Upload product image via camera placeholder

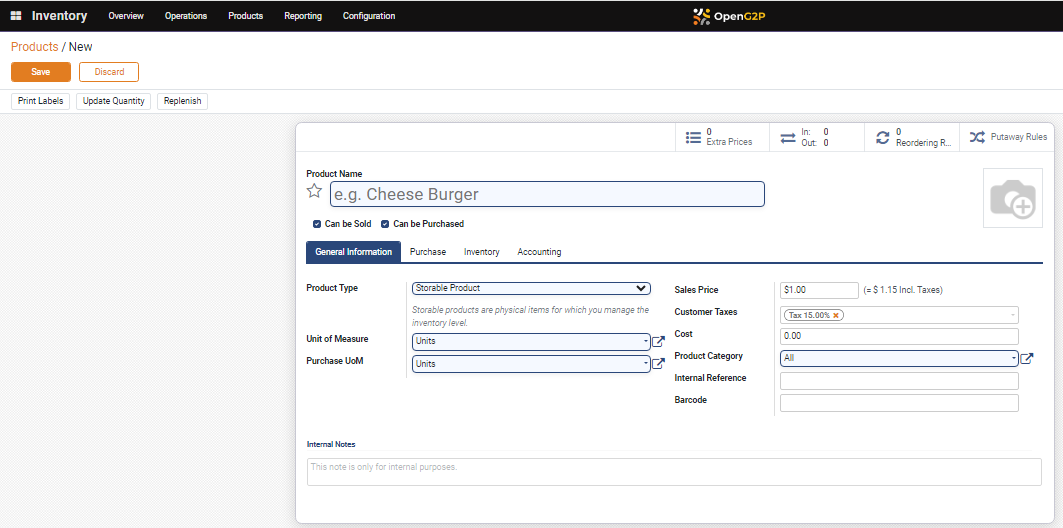click(x=1011, y=200)
